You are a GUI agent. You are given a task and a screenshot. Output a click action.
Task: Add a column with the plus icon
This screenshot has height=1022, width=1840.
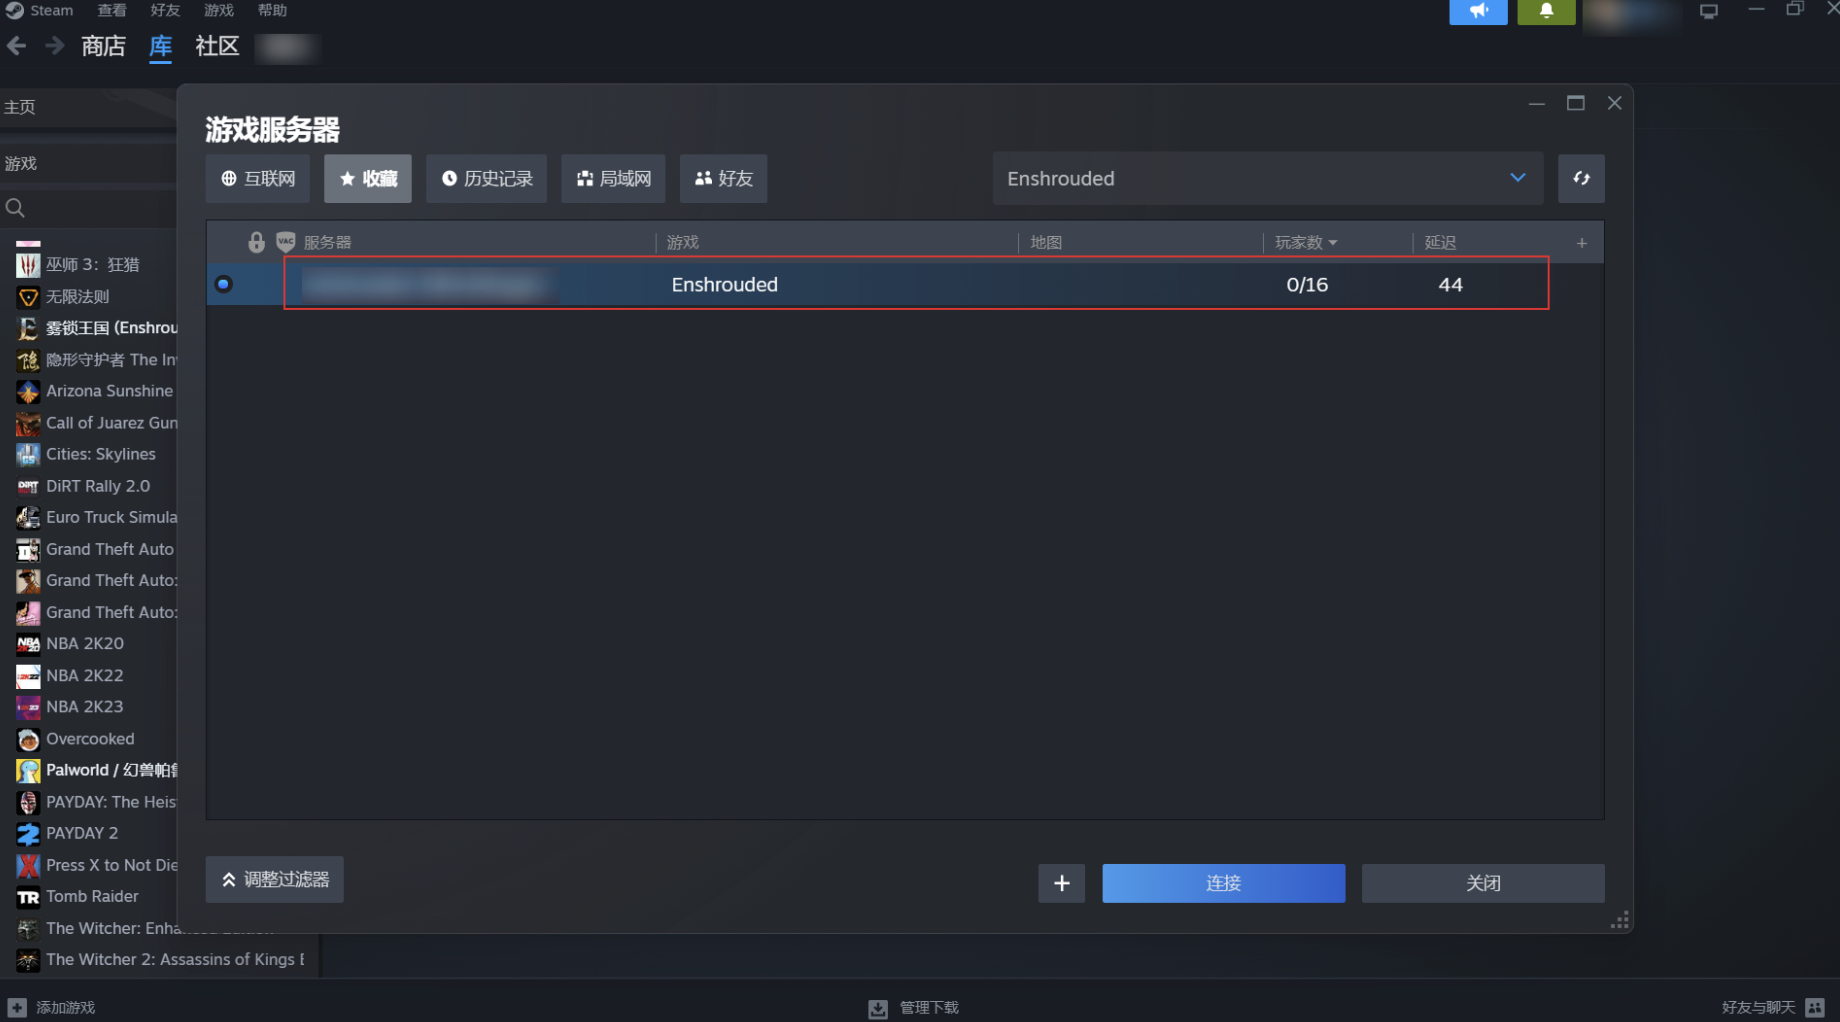(x=1581, y=243)
